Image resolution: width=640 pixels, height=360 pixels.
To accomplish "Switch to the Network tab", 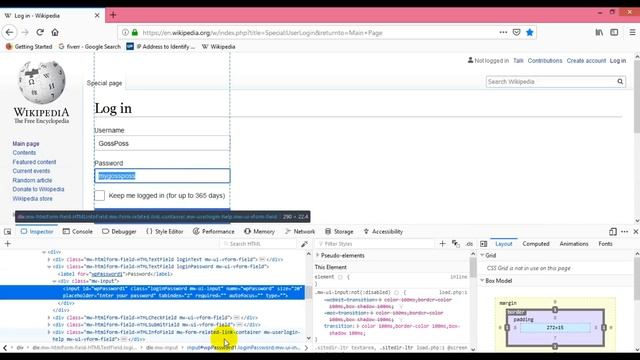I will (300, 231).
